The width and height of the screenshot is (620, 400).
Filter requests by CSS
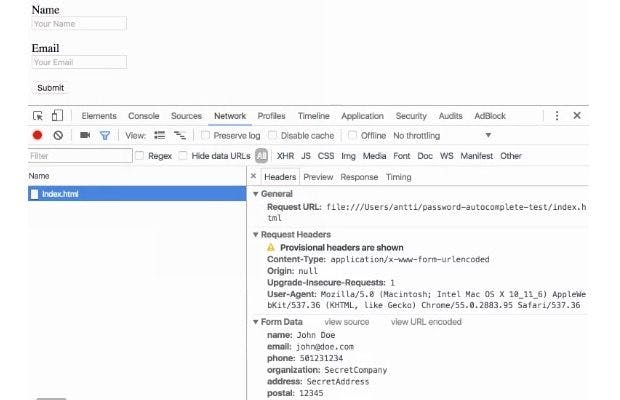326,156
